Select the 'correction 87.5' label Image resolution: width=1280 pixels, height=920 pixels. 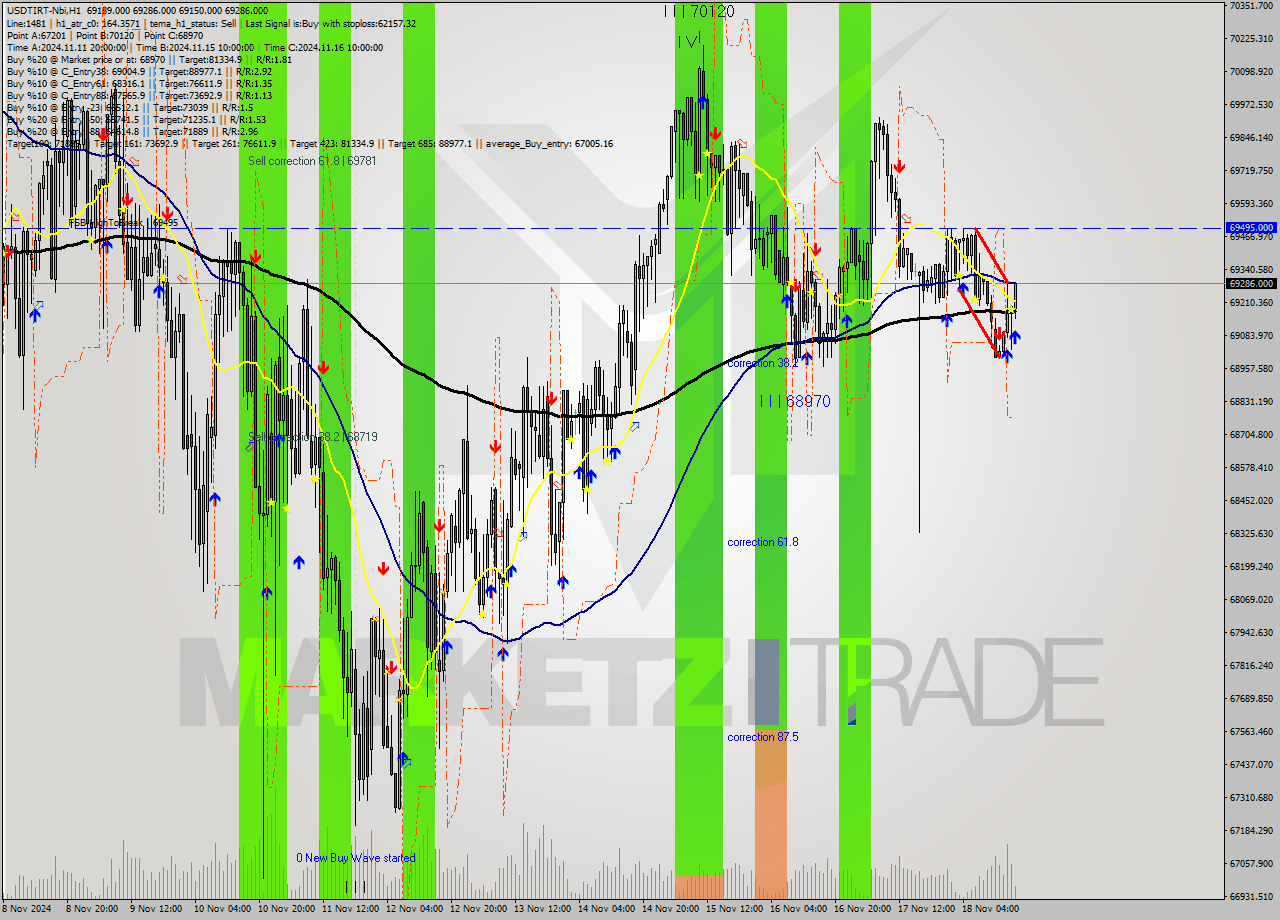(762, 737)
